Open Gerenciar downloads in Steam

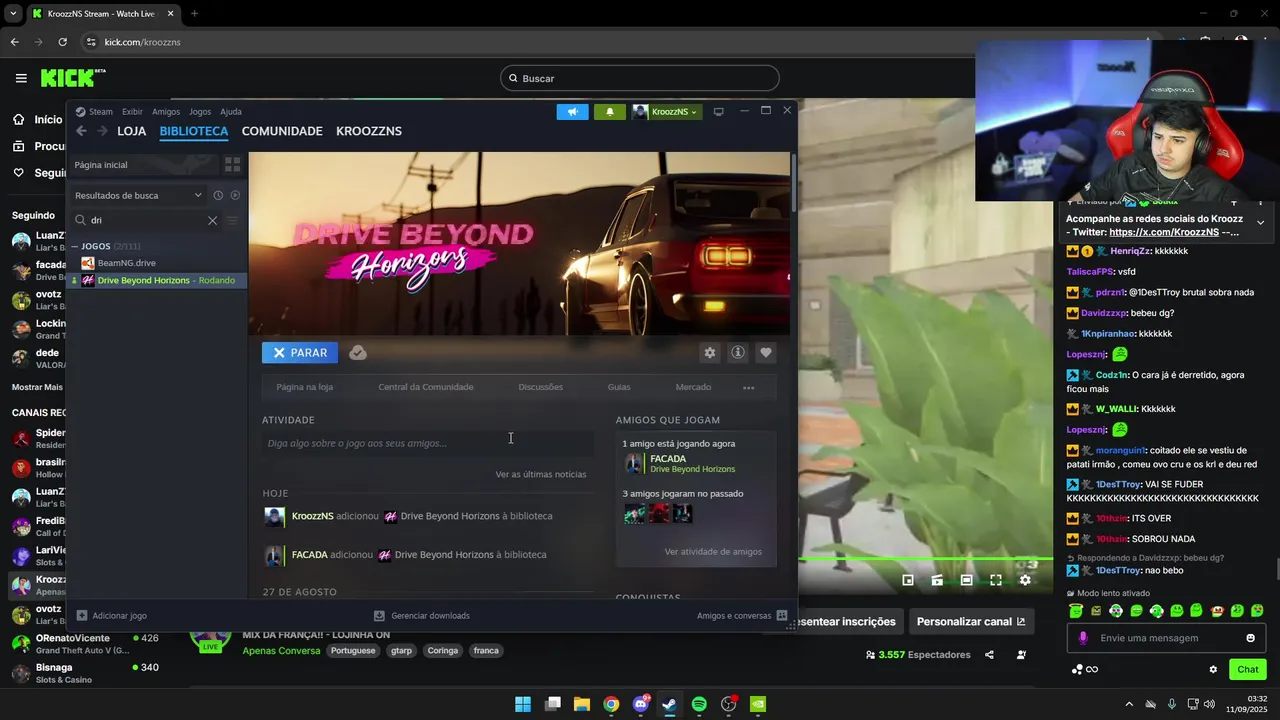421,616
